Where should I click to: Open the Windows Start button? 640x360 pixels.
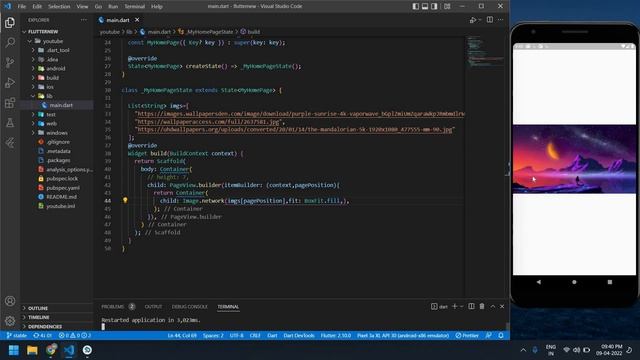(x=13, y=350)
